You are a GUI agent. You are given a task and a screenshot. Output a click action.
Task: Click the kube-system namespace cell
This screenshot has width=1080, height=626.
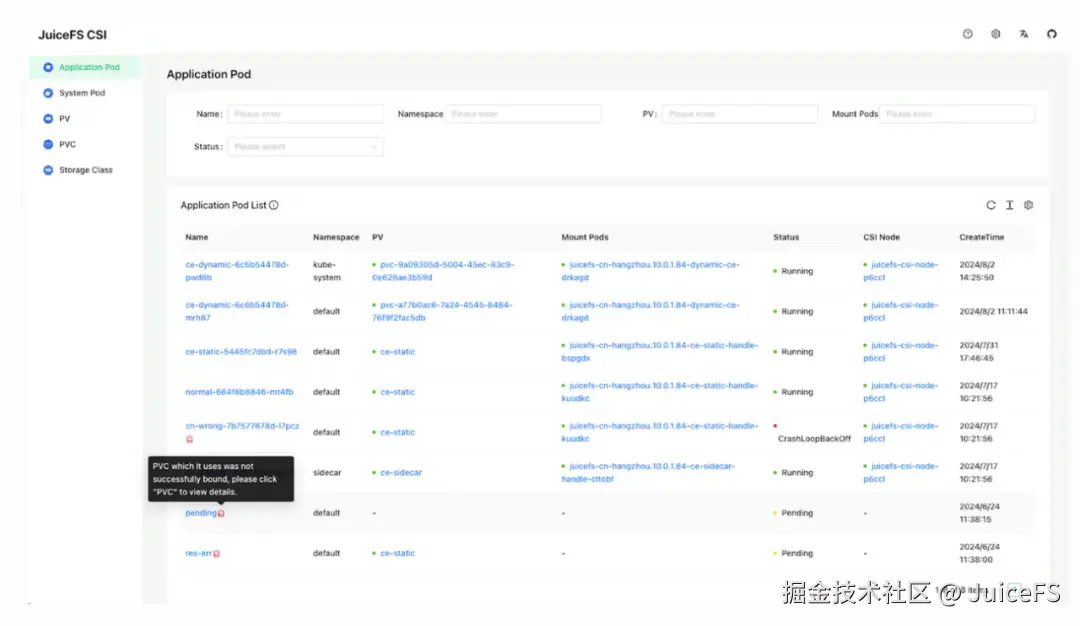pos(326,271)
